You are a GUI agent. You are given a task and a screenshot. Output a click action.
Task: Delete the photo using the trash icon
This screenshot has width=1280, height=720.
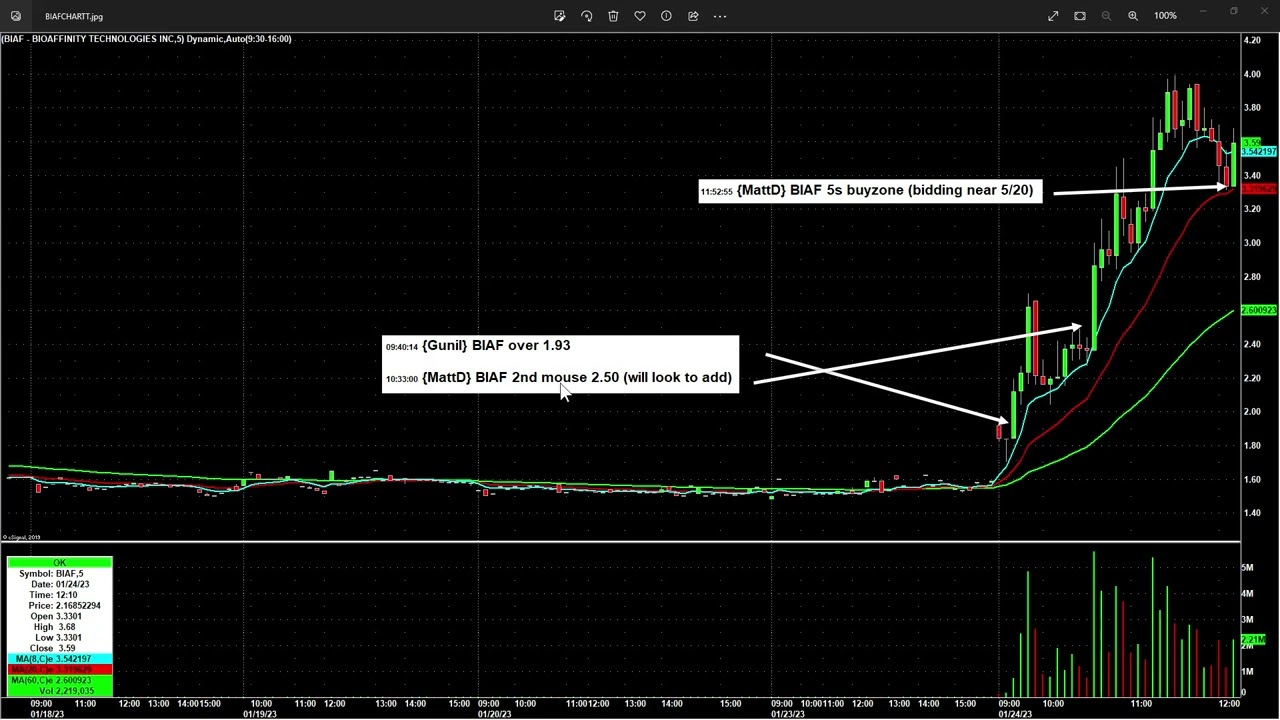[x=613, y=16]
